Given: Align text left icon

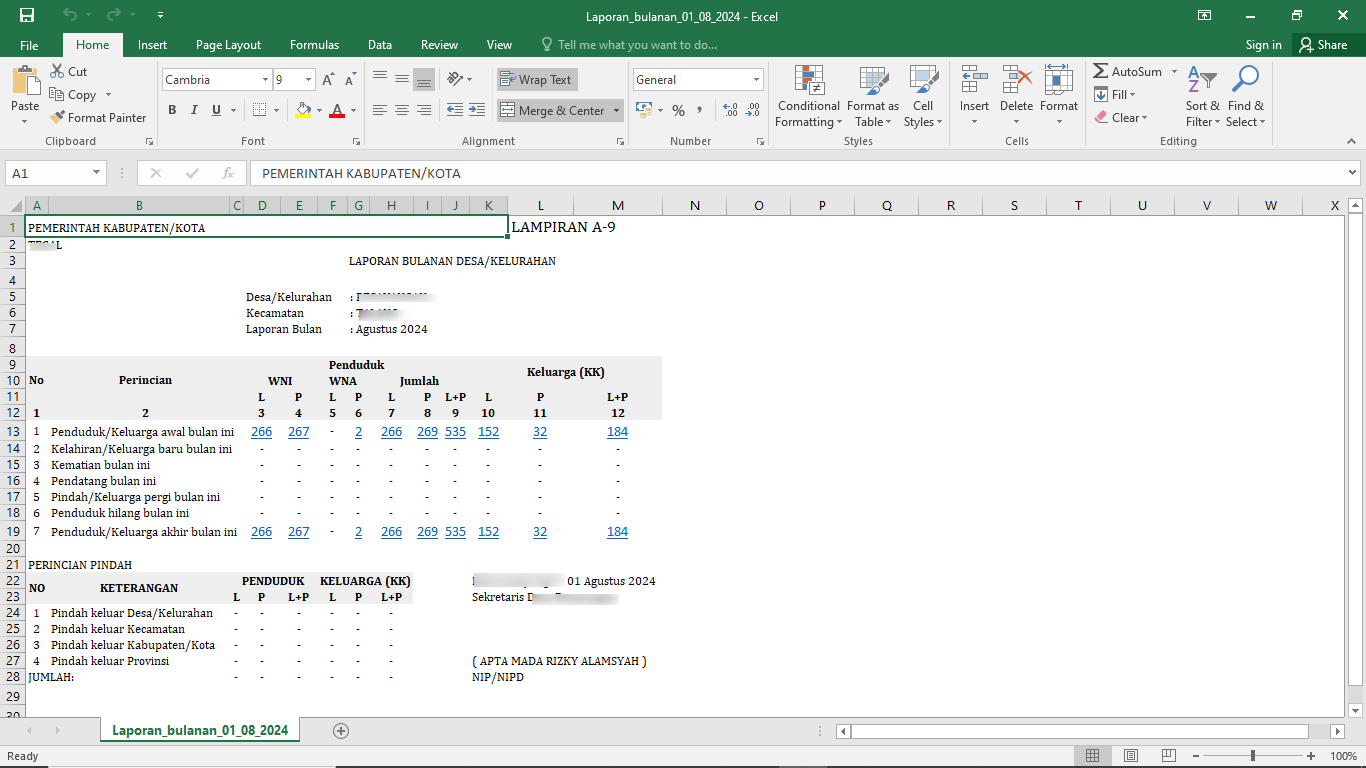Looking at the screenshot, I should 380,110.
